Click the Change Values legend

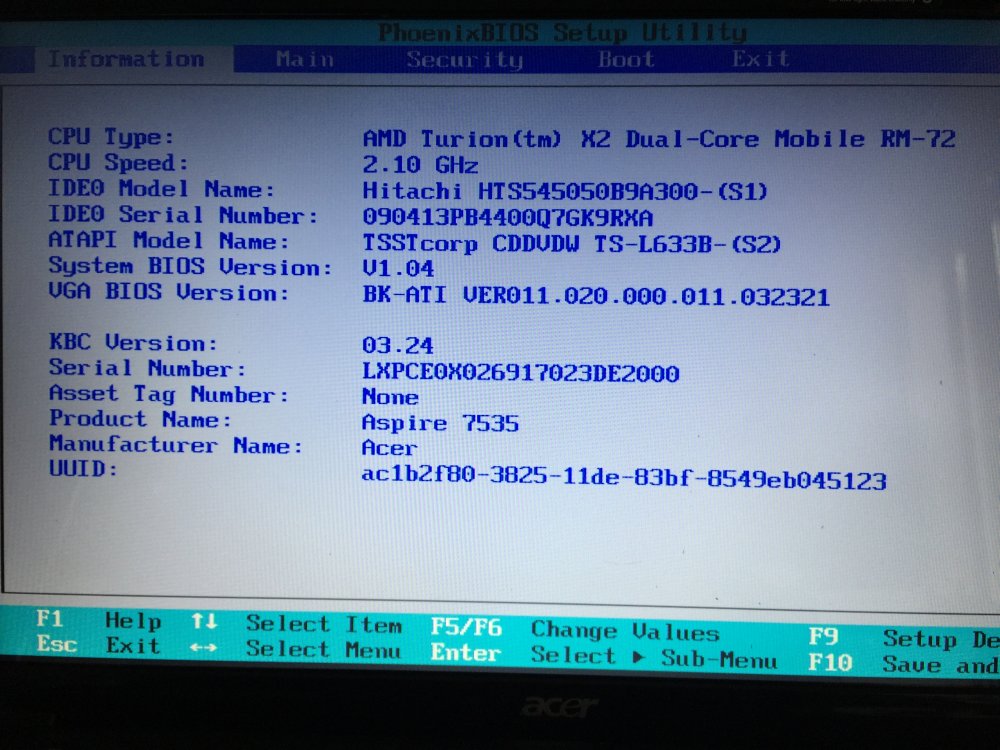[x=625, y=631]
